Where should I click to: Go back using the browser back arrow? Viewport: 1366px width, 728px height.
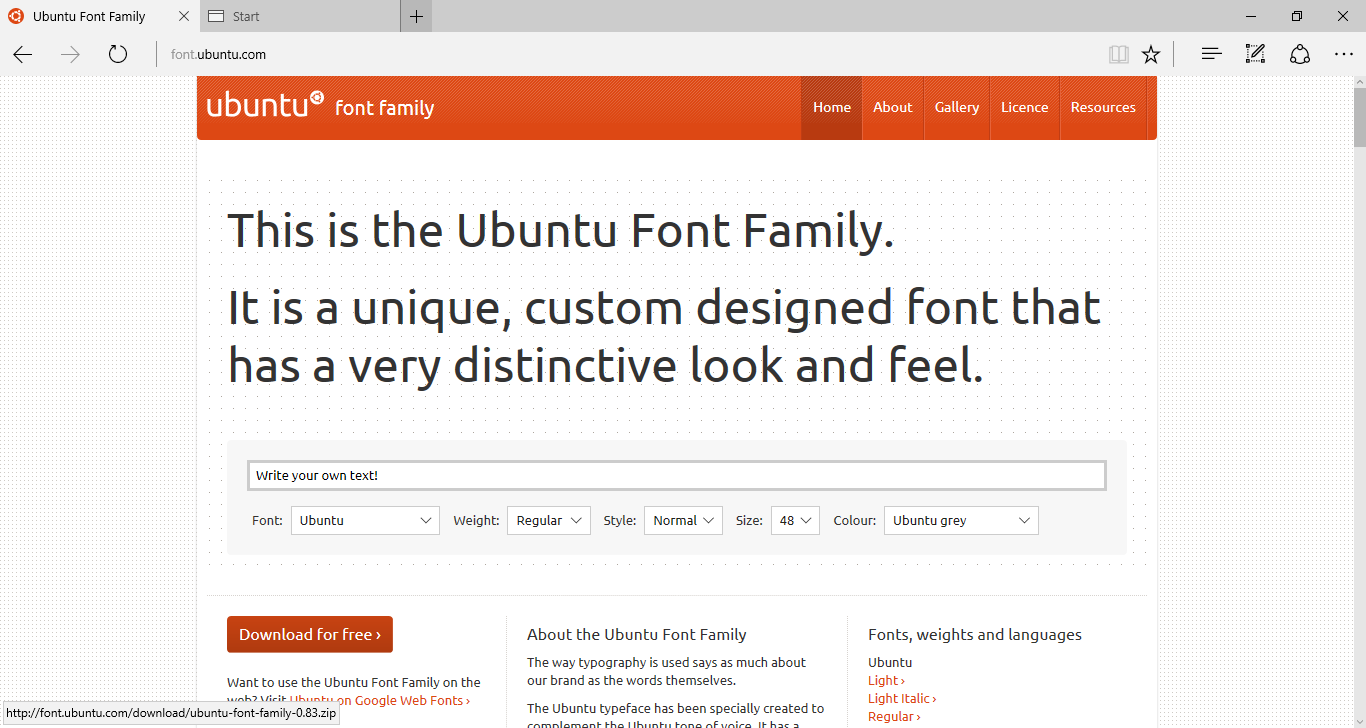tap(23, 54)
